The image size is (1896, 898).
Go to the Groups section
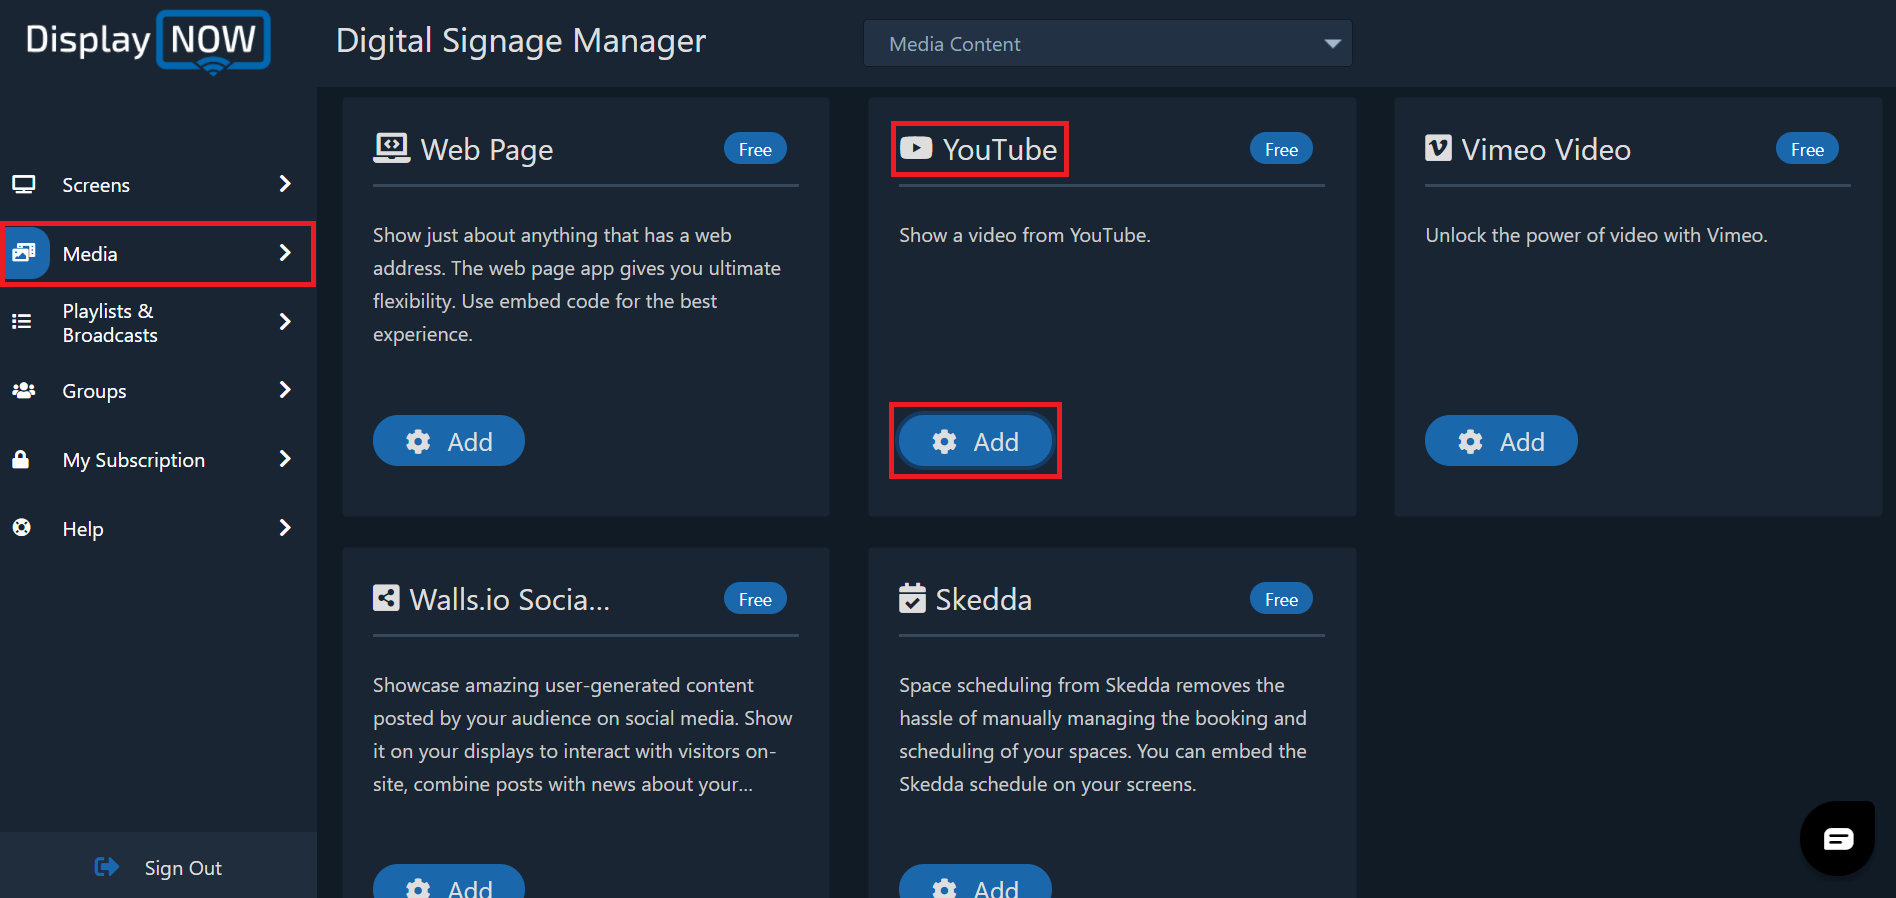[158, 391]
